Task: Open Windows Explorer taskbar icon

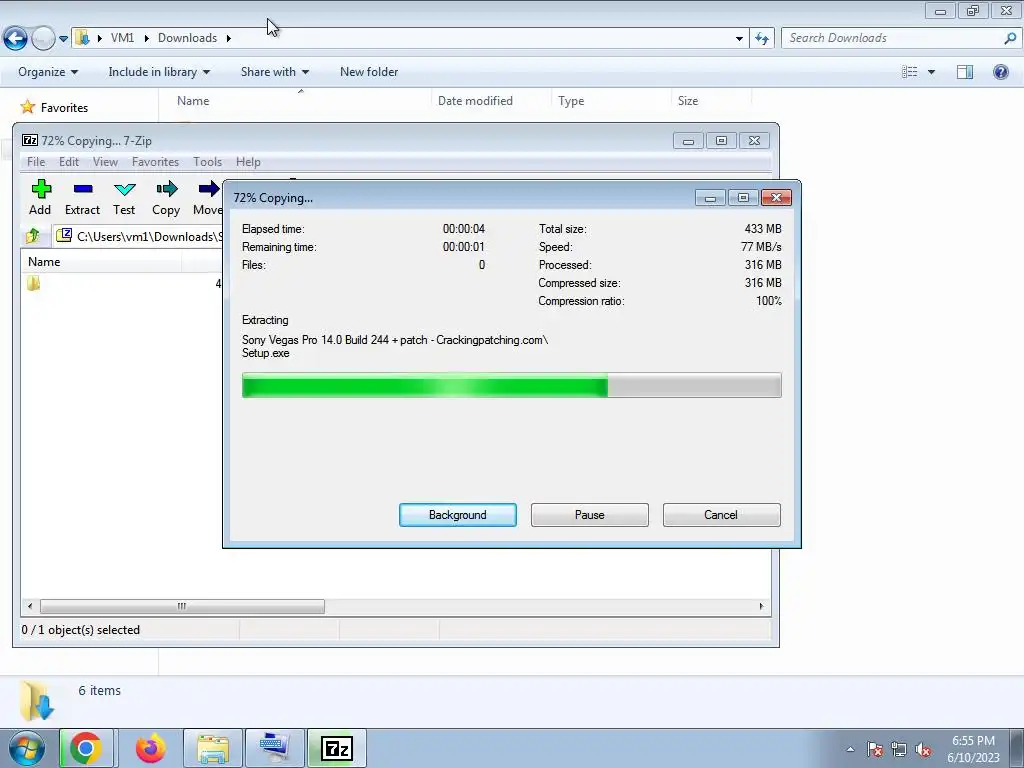Action: pyautogui.click(x=213, y=748)
